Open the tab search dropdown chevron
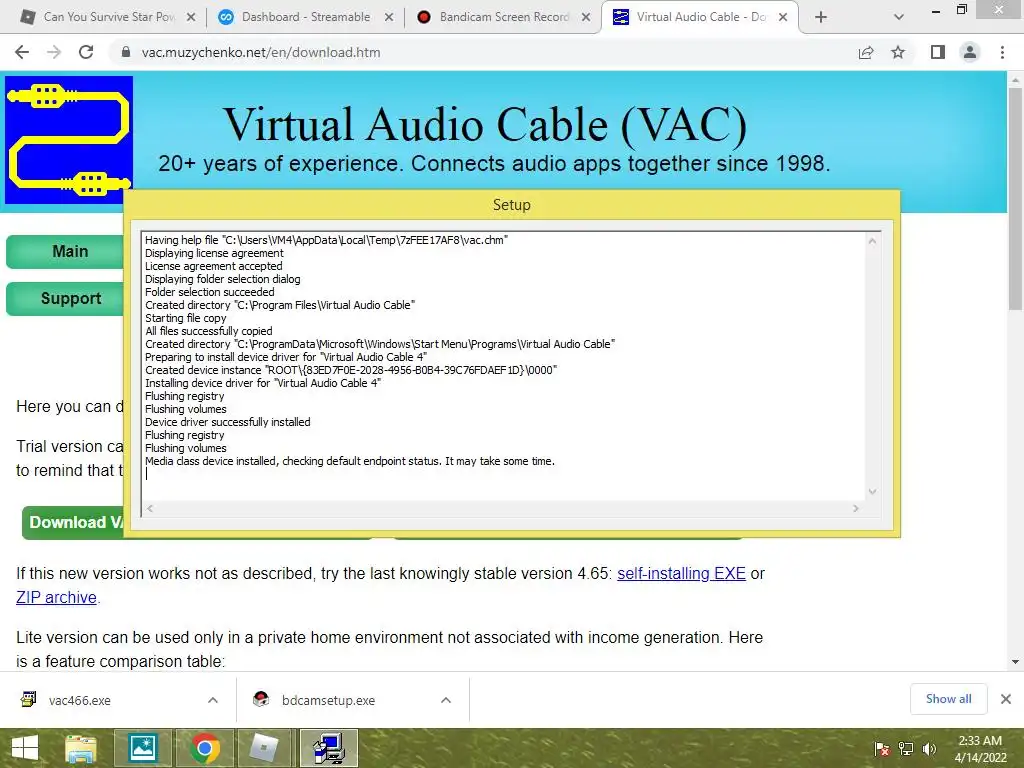Viewport: 1024px width, 768px height. (899, 18)
